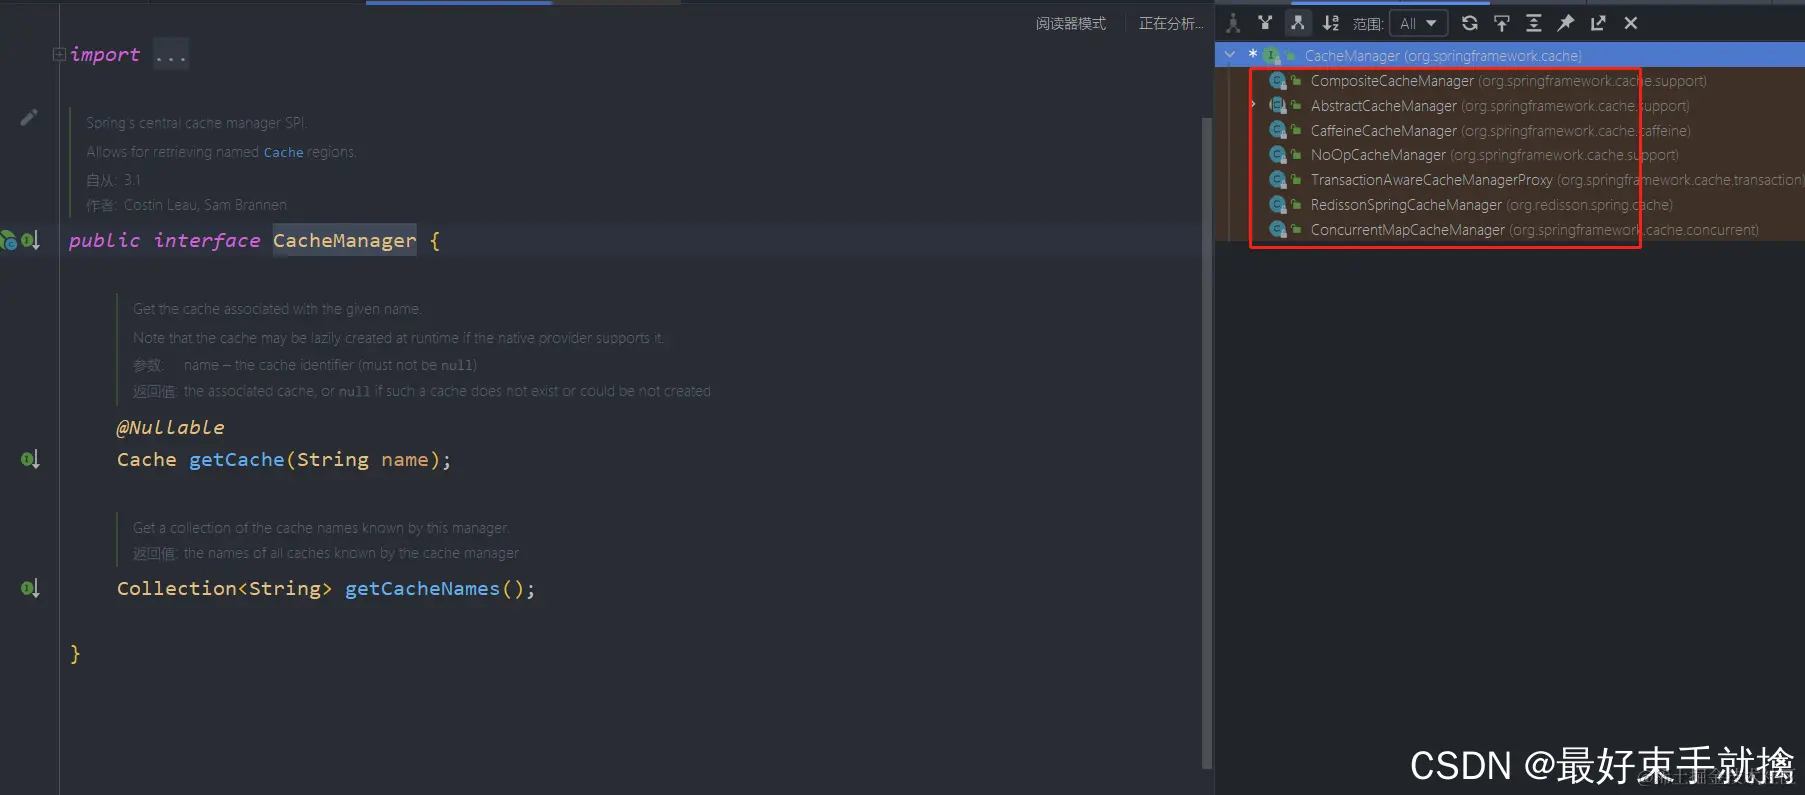This screenshot has width=1805, height=795.
Task: Click the implemented-method gutter icon at getCache
Action: [x=31, y=459]
